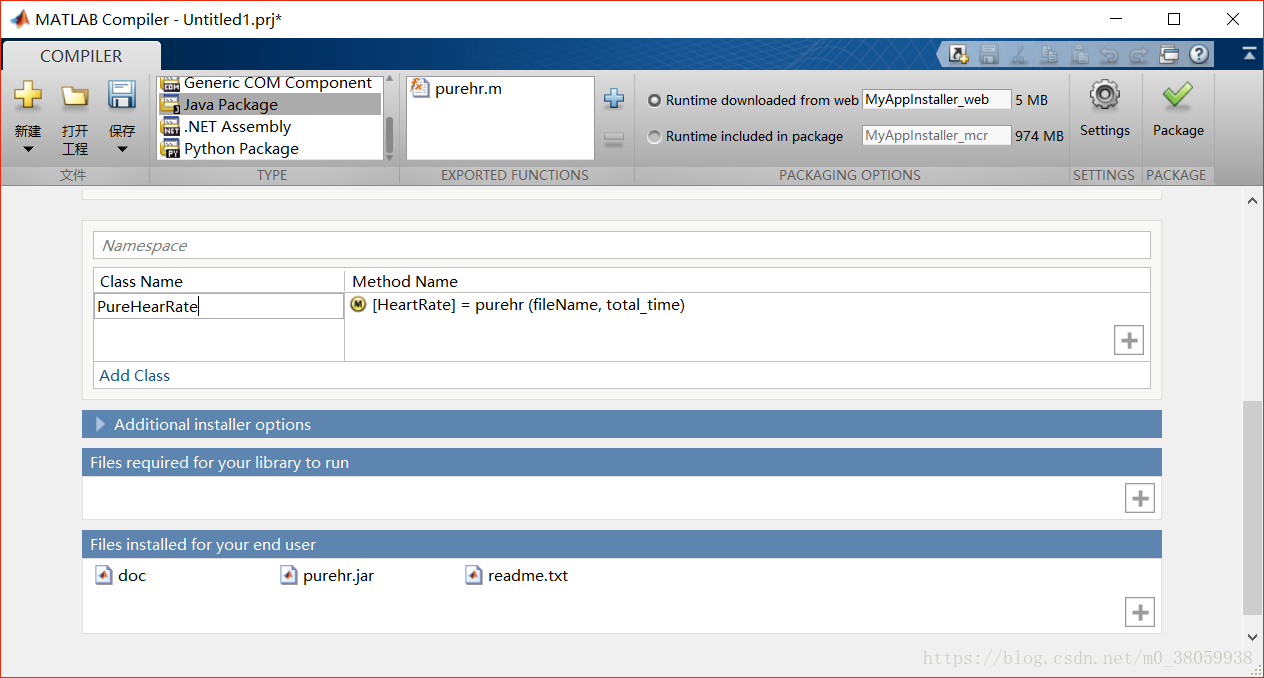Image resolution: width=1264 pixels, height=678 pixels.
Task: Click the copy icon in quick access
Action: point(1049,55)
